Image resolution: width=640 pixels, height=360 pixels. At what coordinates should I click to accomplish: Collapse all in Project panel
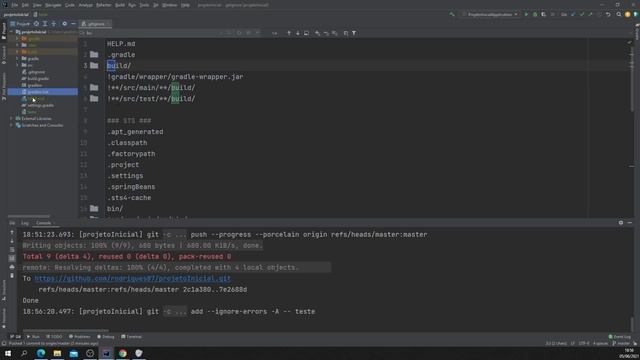(x=53, y=24)
